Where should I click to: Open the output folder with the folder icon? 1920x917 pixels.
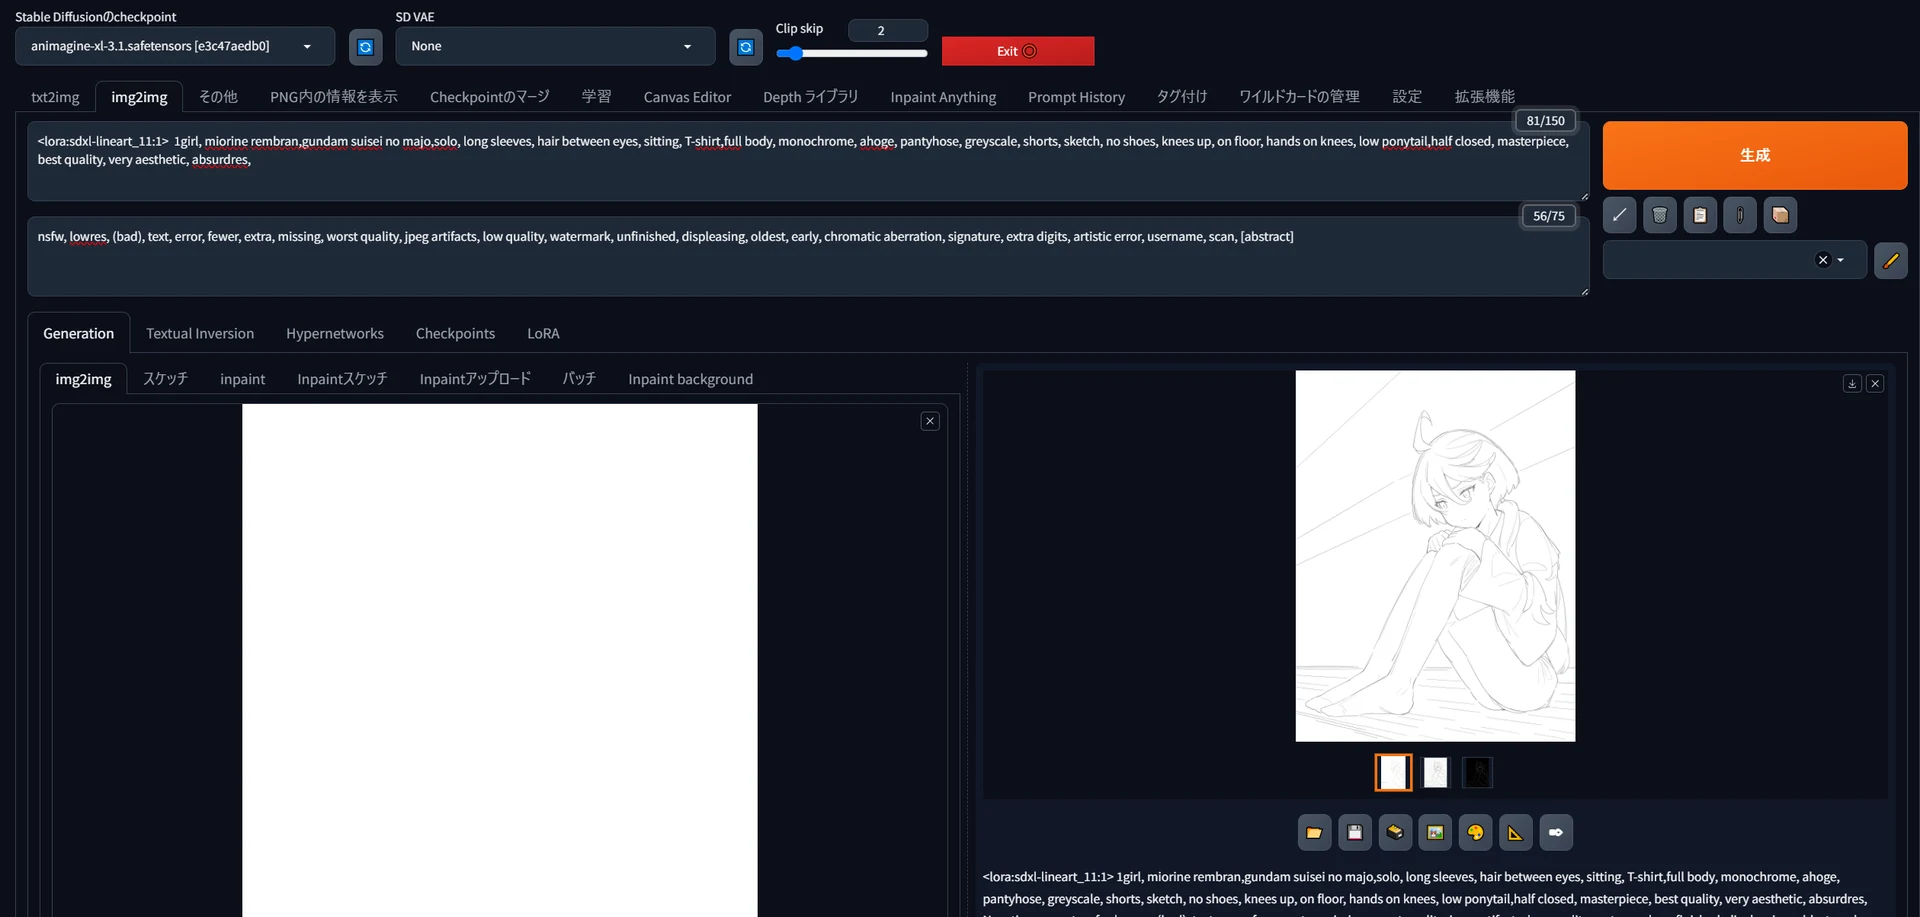1314,832
